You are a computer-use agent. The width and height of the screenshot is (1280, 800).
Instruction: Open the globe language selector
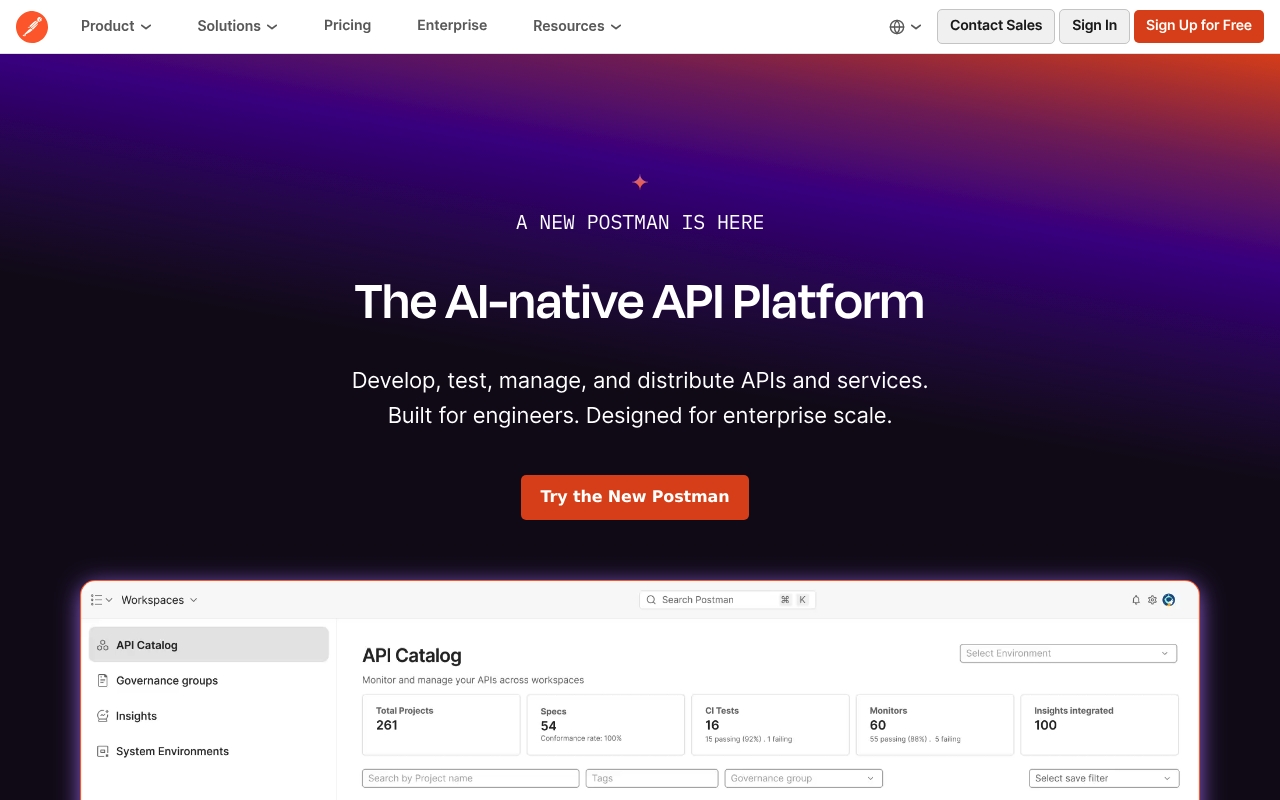(905, 27)
